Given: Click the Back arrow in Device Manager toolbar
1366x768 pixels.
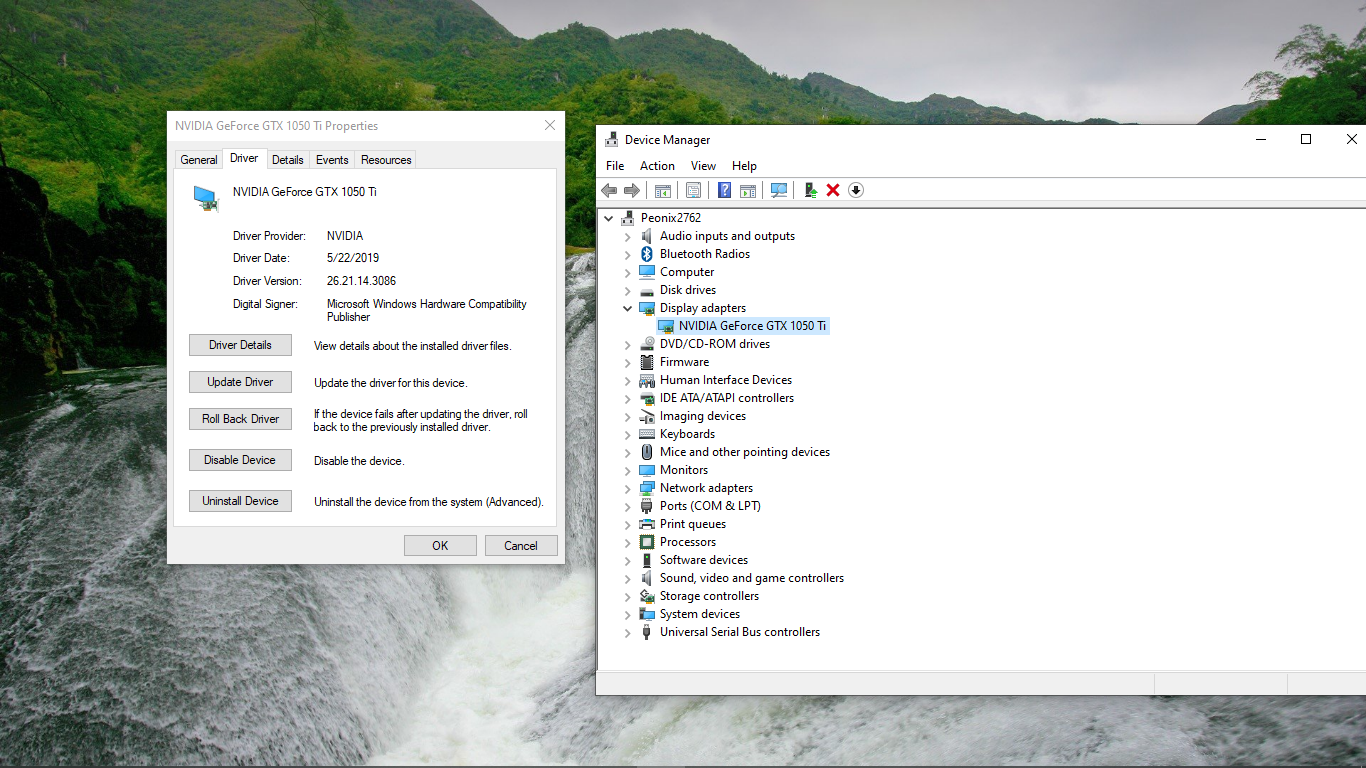Looking at the screenshot, I should pos(609,190).
